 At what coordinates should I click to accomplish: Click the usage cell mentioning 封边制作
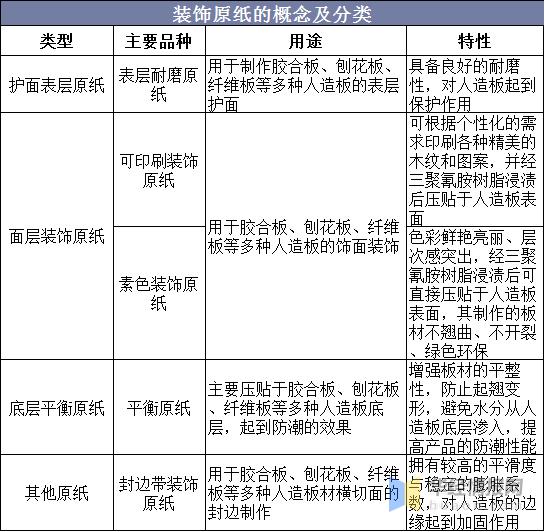coord(306,492)
